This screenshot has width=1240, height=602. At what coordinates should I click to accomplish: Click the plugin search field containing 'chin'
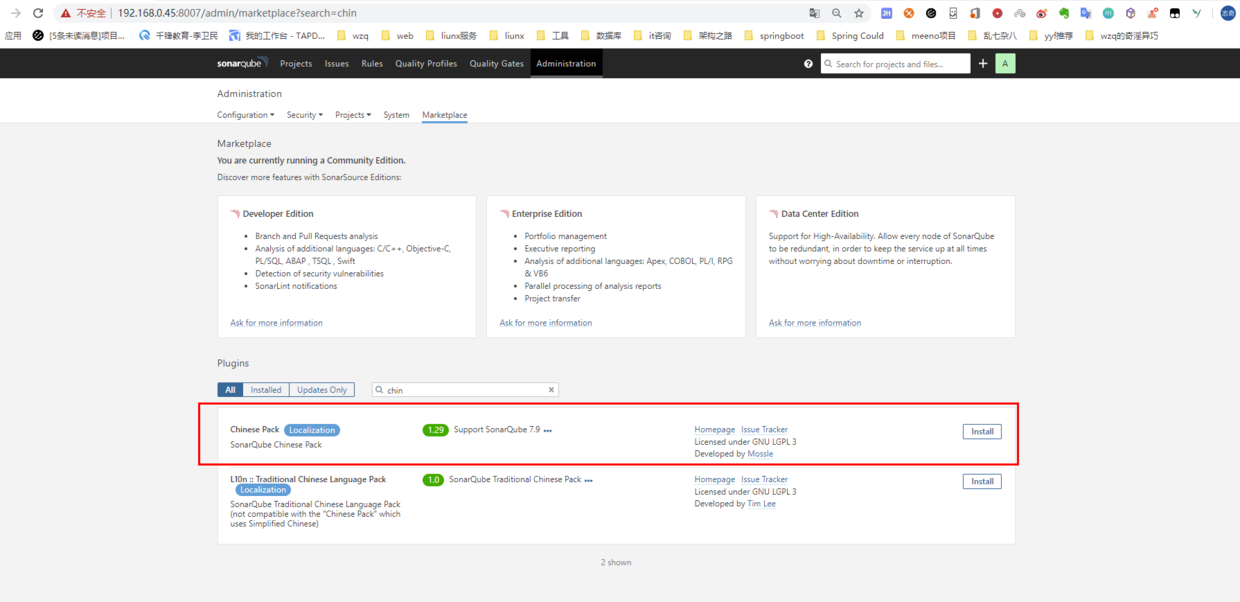tap(465, 390)
